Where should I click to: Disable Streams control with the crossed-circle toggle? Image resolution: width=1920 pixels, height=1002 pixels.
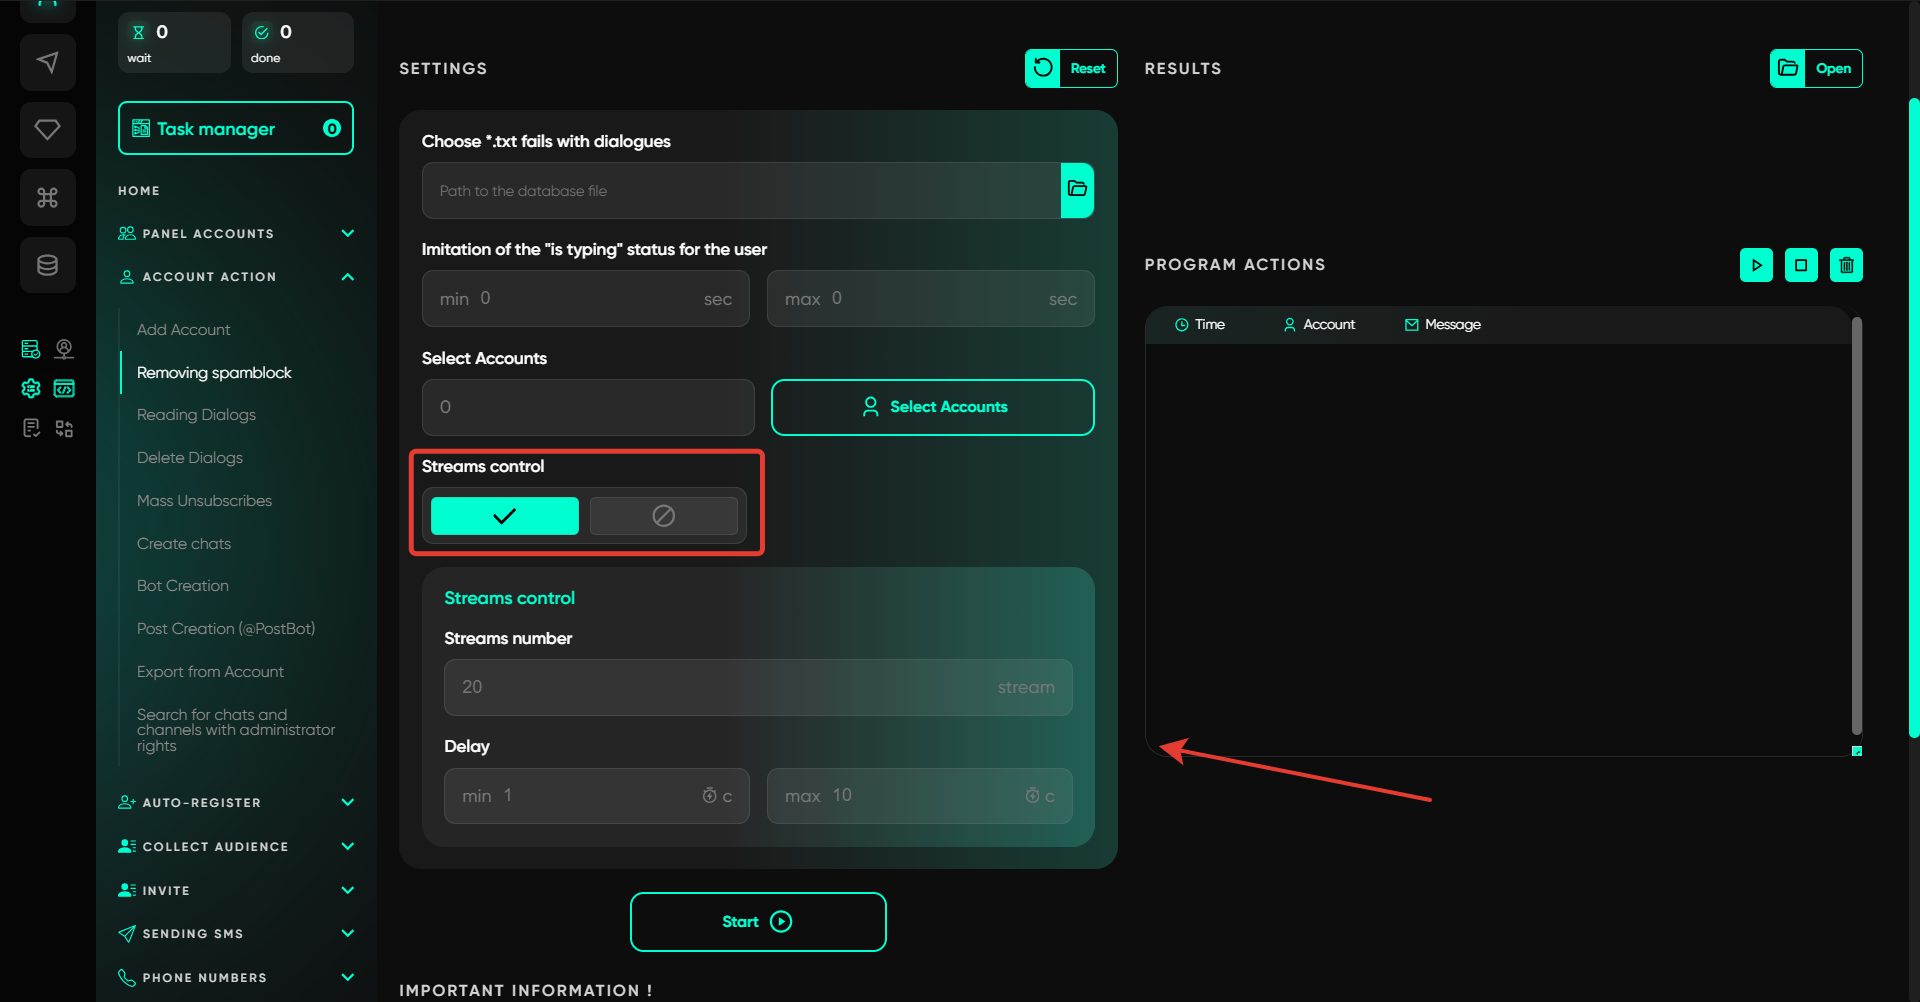663,516
